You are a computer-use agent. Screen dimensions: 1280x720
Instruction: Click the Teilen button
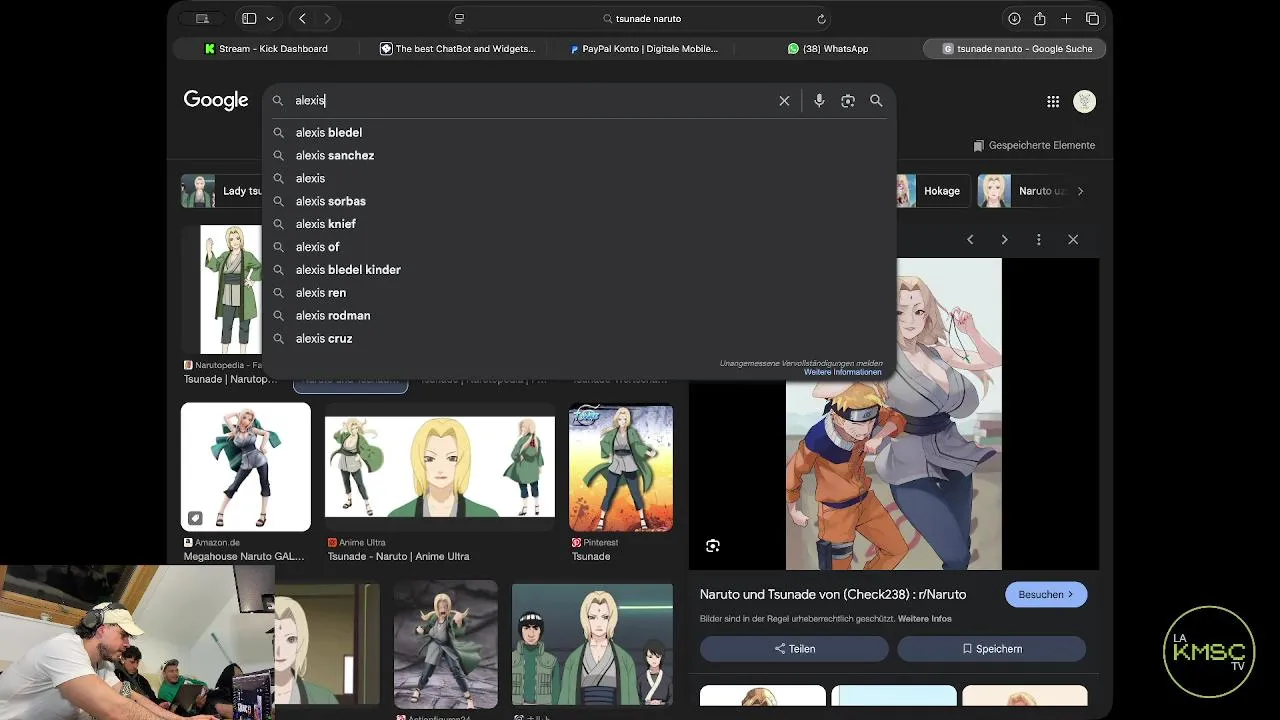pos(794,649)
